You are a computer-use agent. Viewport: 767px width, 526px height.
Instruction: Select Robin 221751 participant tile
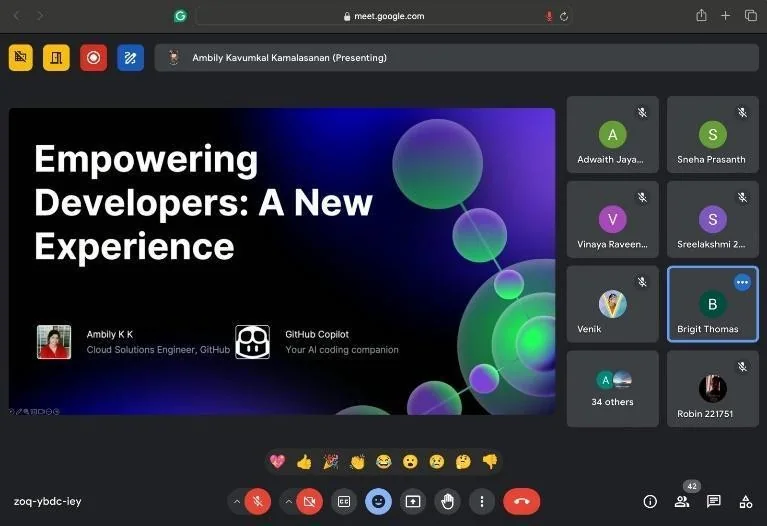[713, 389]
